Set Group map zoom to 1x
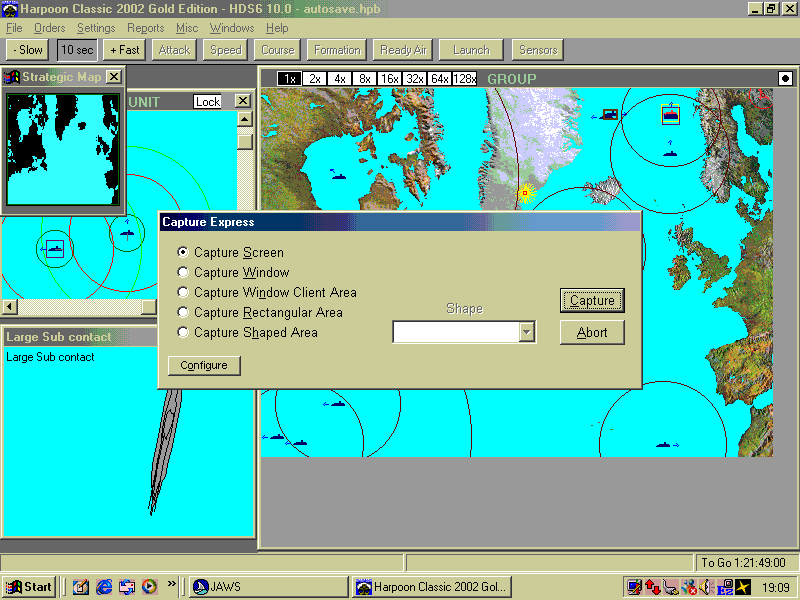This screenshot has width=800, height=600. [289, 79]
